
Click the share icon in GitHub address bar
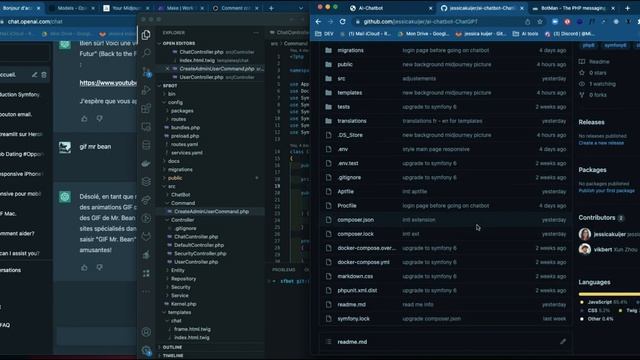coord(527,22)
